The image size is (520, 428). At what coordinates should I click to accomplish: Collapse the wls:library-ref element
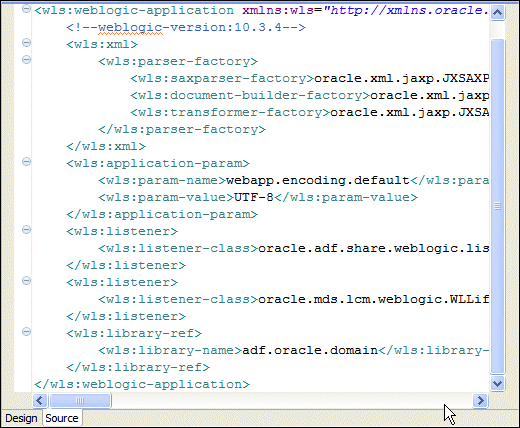coord(26,332)
